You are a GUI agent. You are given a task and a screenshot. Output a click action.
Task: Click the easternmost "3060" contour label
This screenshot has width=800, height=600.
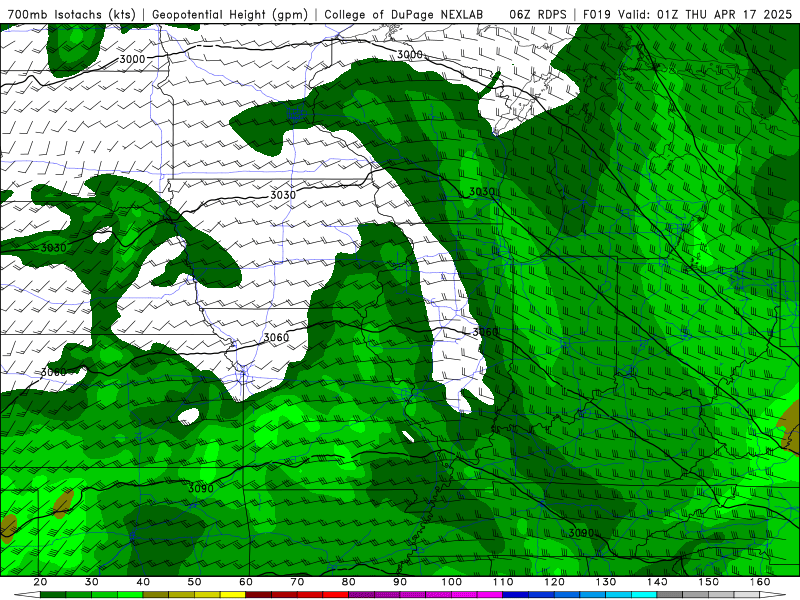pyautogui.click(x=485, y=332)
